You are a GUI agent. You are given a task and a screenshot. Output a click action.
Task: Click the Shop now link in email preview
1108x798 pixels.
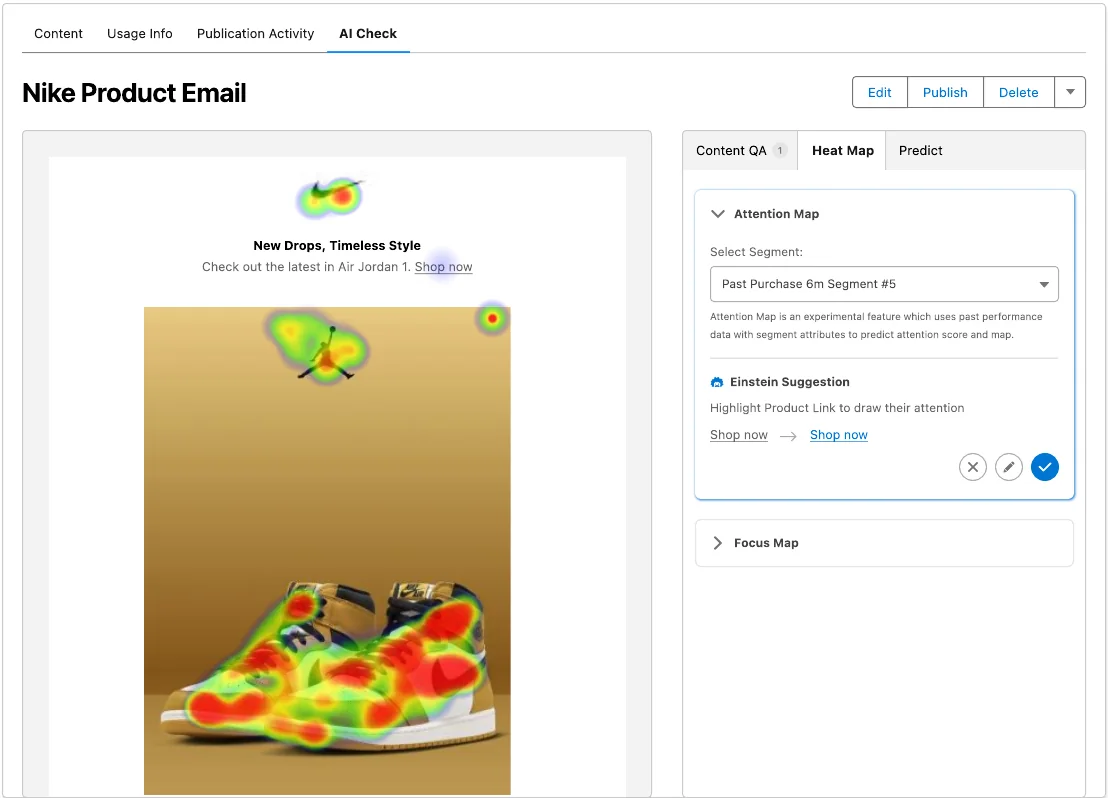(443, 267)
